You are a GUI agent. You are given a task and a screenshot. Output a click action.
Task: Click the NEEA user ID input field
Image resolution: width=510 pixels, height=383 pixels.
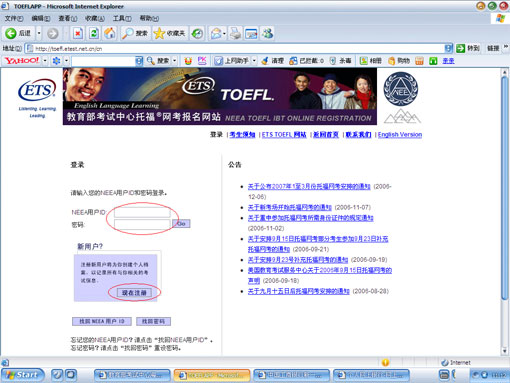pyautogui.click(x=142, y=212)
